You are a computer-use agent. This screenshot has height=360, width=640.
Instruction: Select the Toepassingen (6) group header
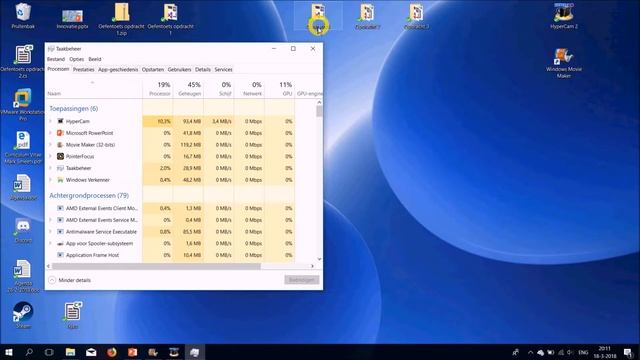point(73,109)
